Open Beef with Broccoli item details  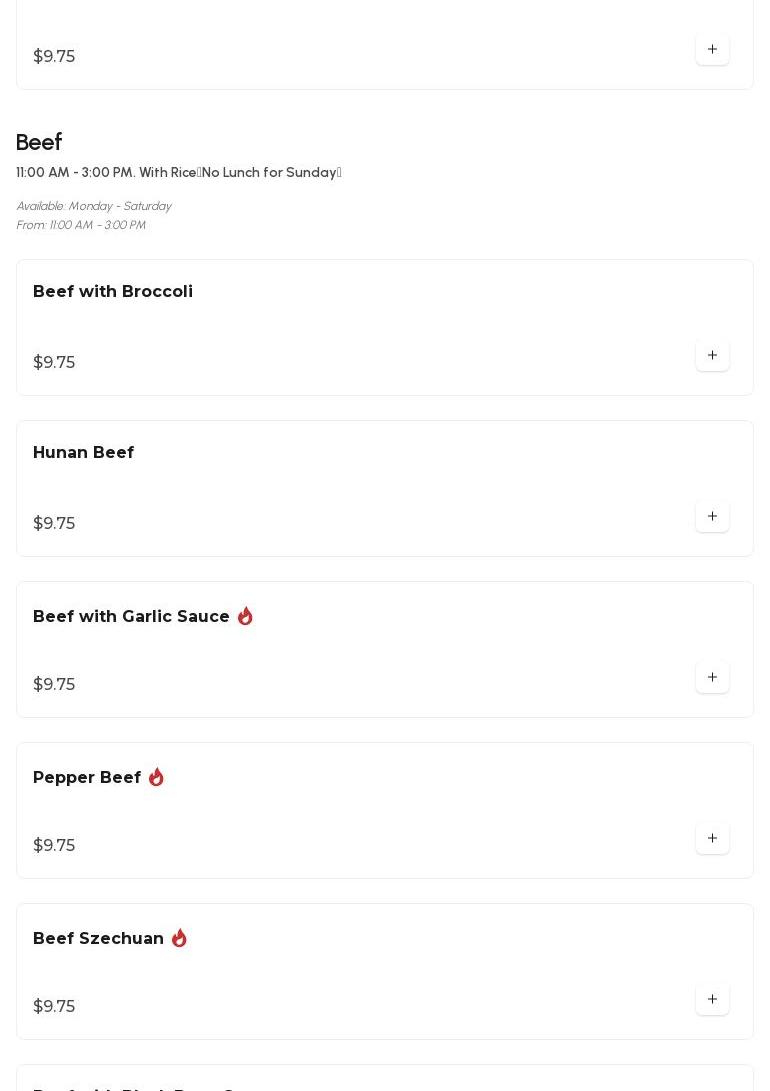pos(113,291)
